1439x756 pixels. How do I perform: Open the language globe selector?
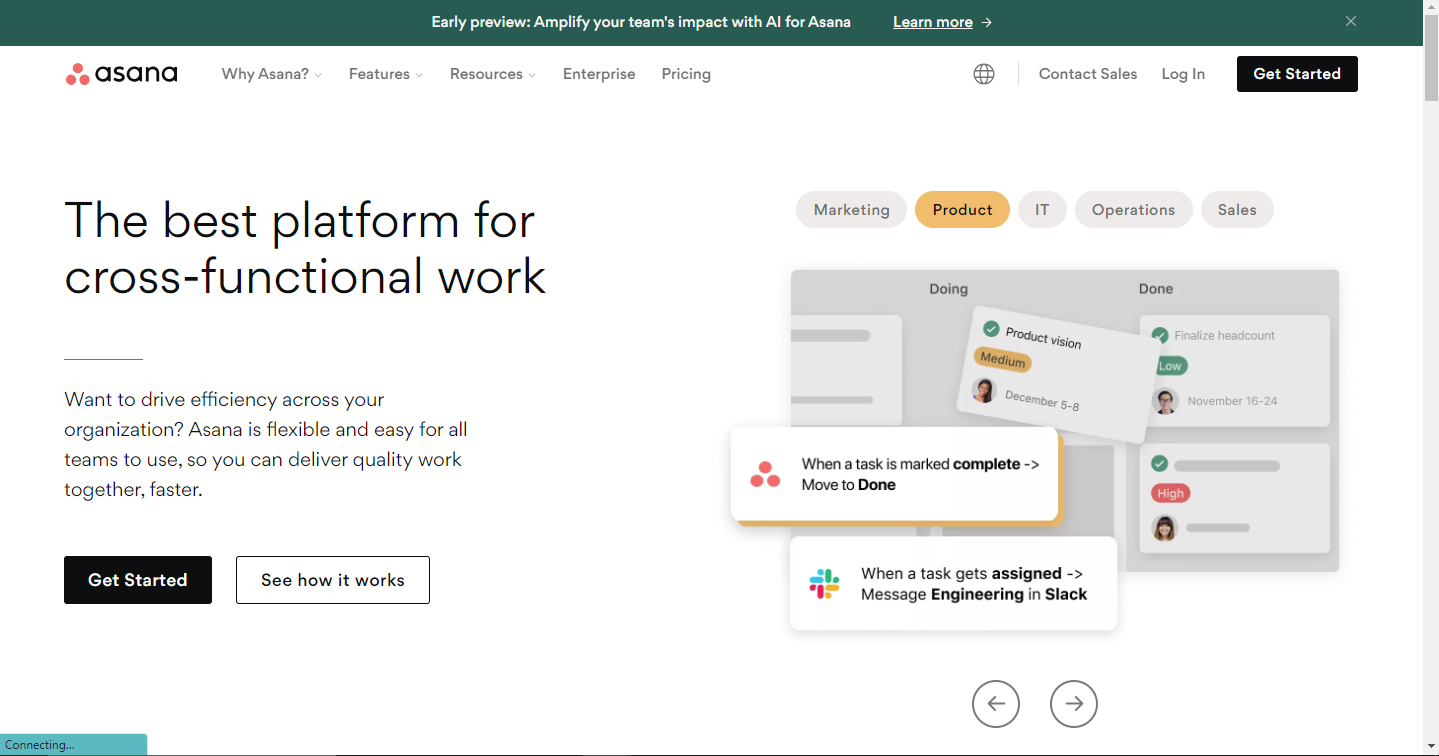point(984,74)
